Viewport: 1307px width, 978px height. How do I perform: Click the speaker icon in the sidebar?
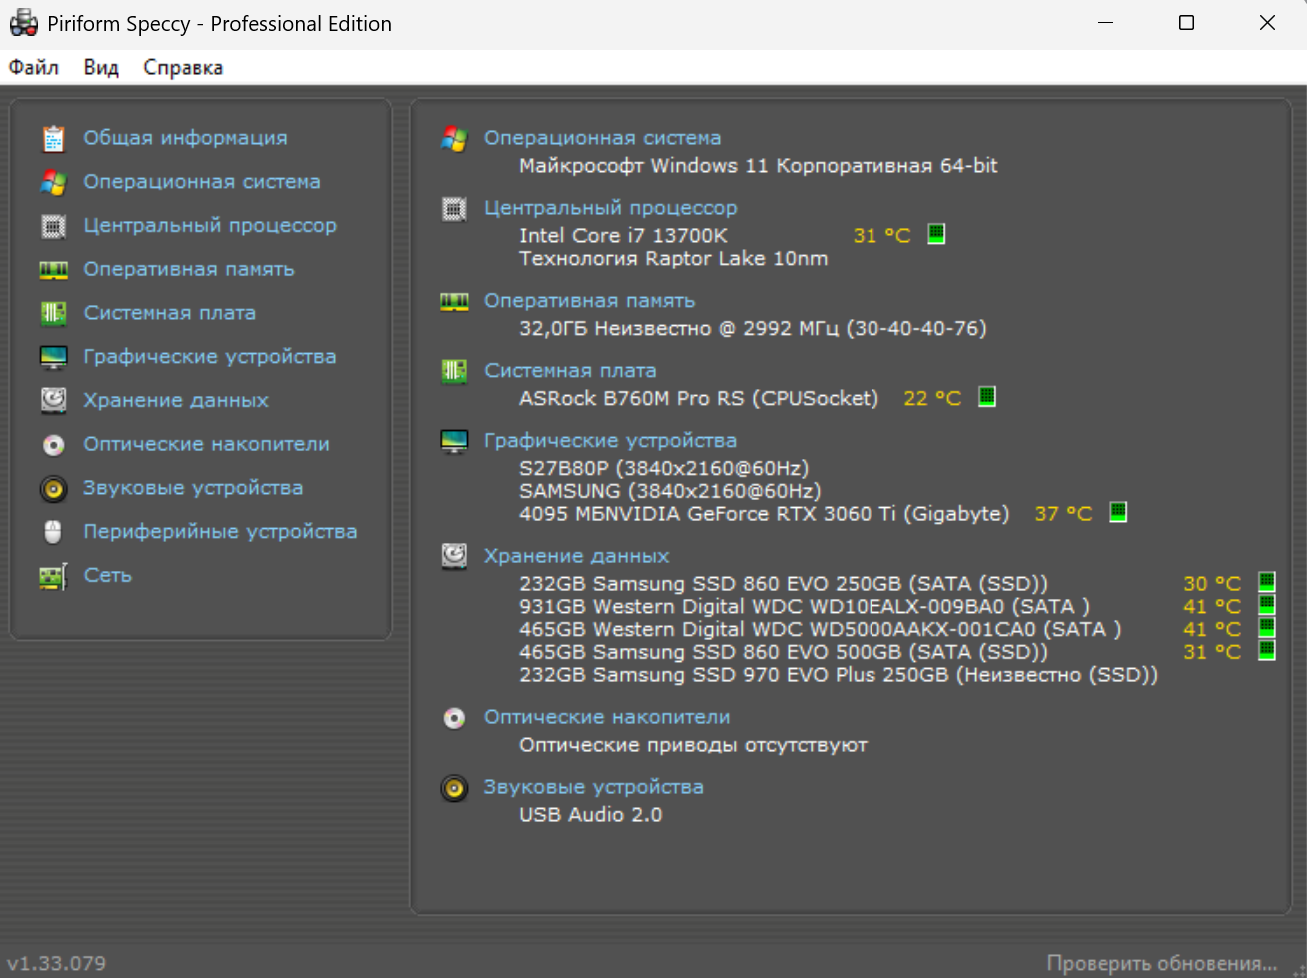coord(53,489)
